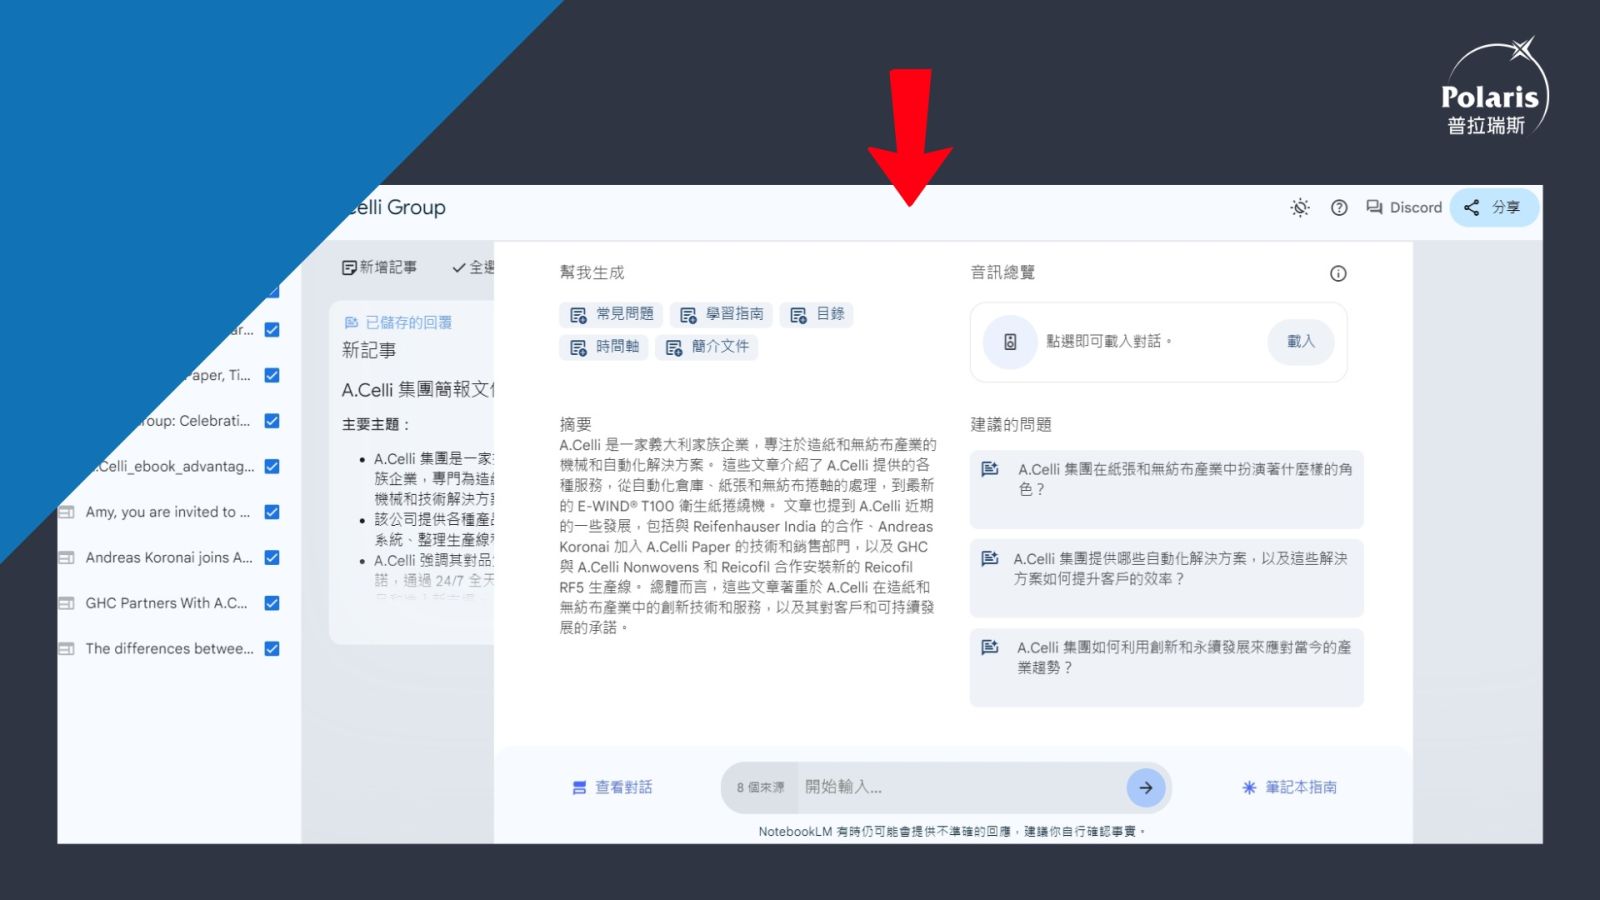
Task: Generate 學習指南 study guide
Action: pyautogui.click(x=721, y=314)
